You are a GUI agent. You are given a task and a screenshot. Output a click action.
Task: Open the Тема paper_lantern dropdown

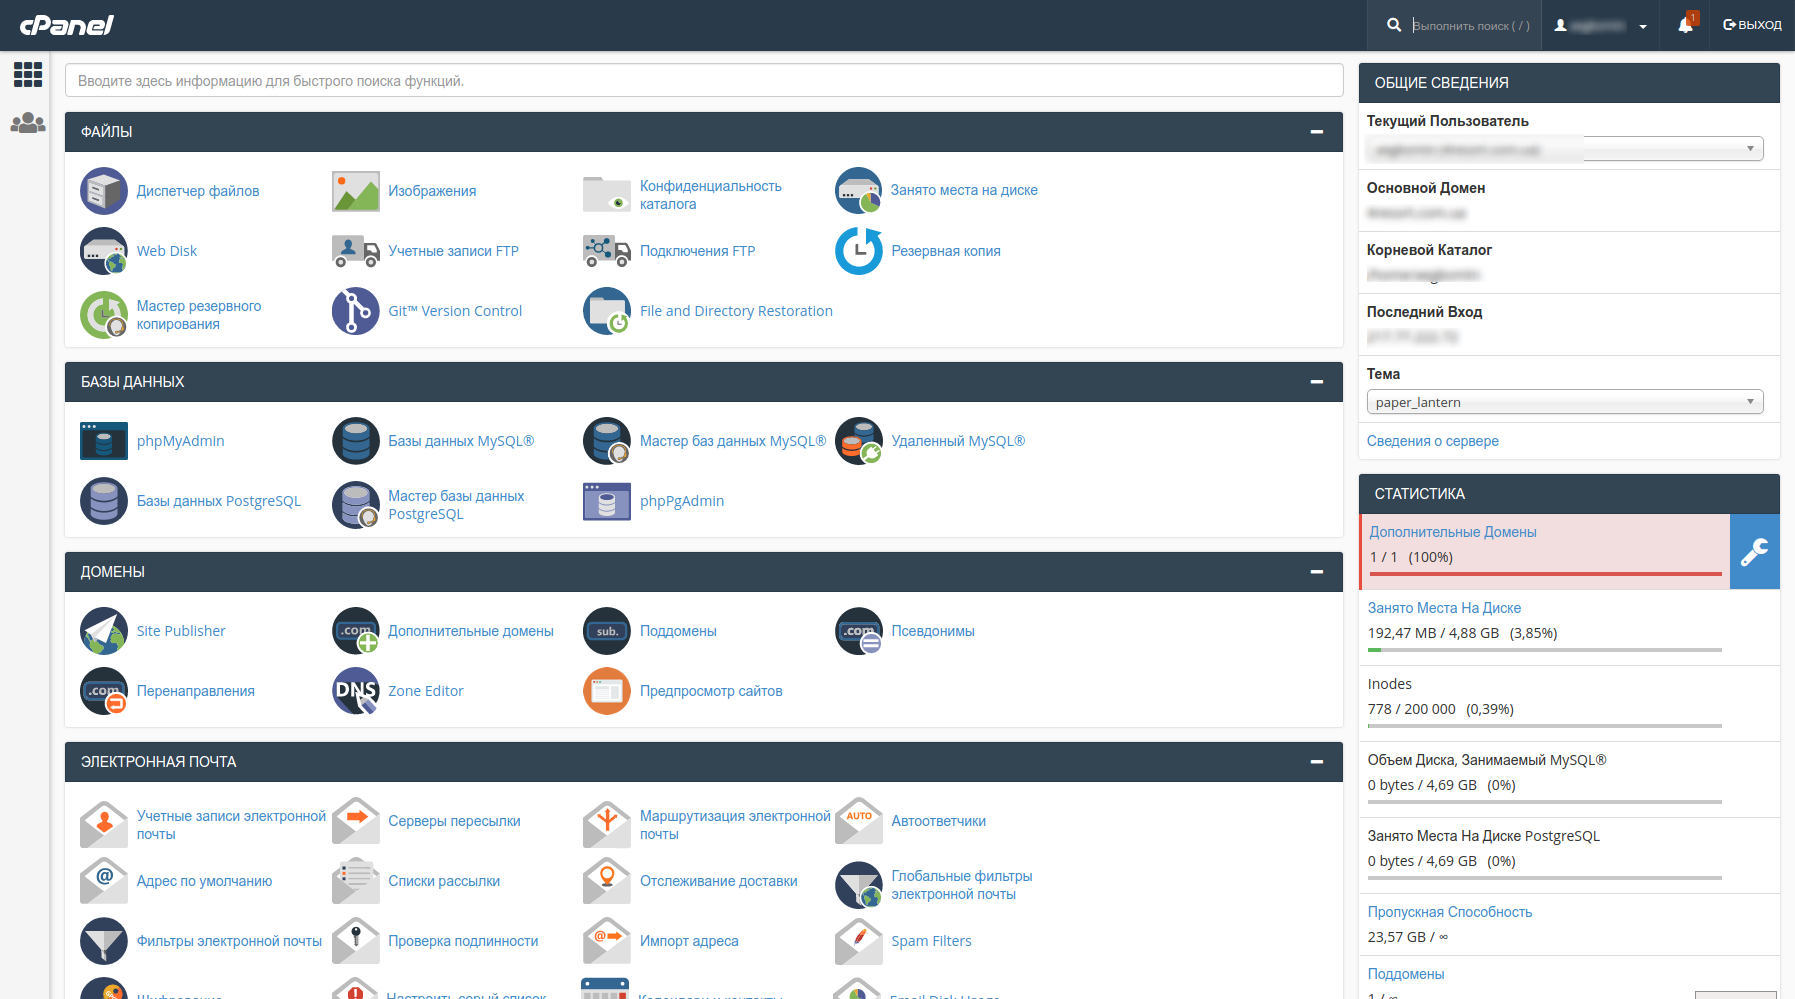1564,402
